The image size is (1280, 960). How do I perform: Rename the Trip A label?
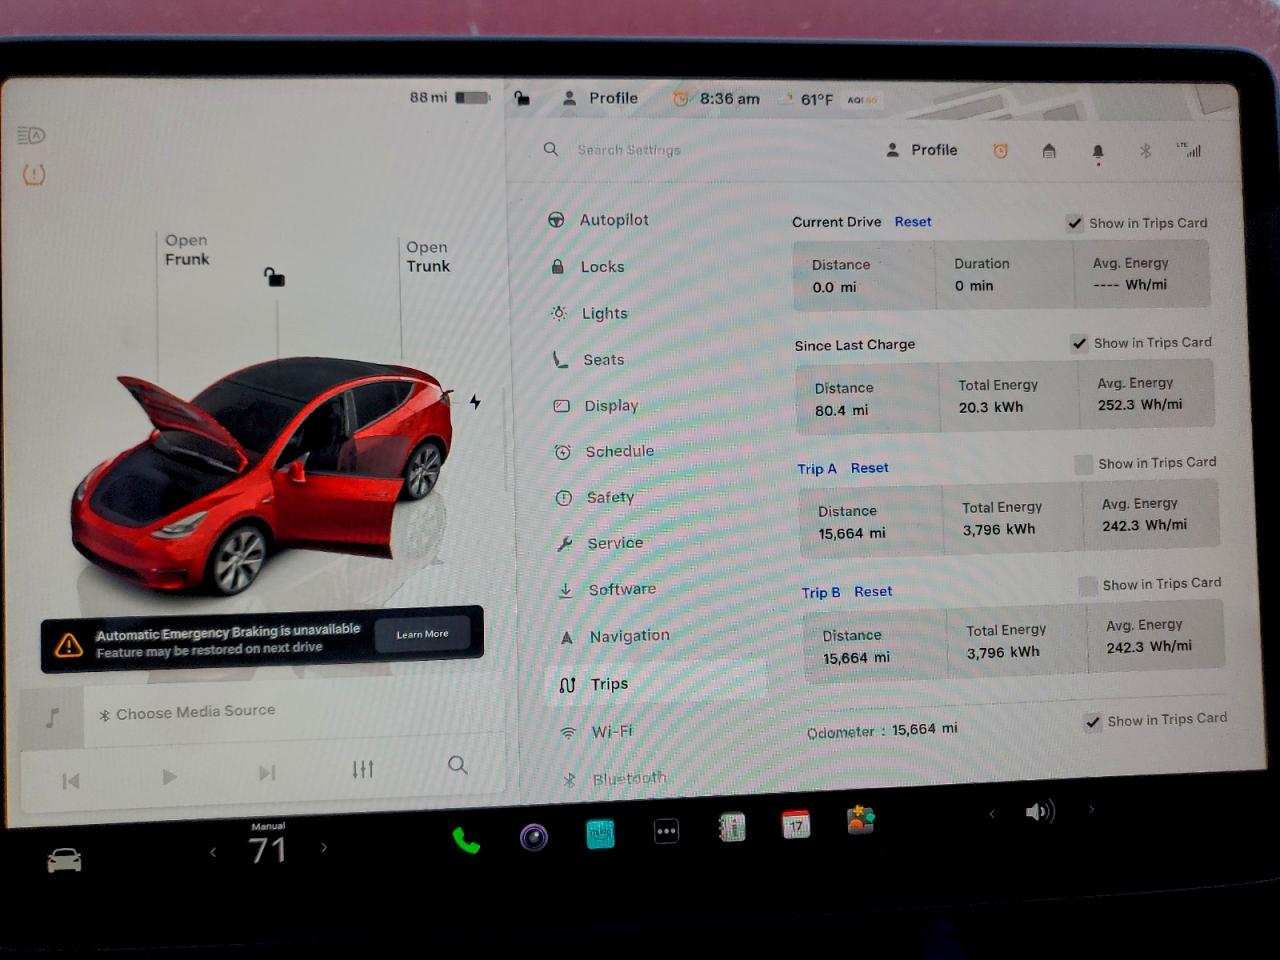817,469
